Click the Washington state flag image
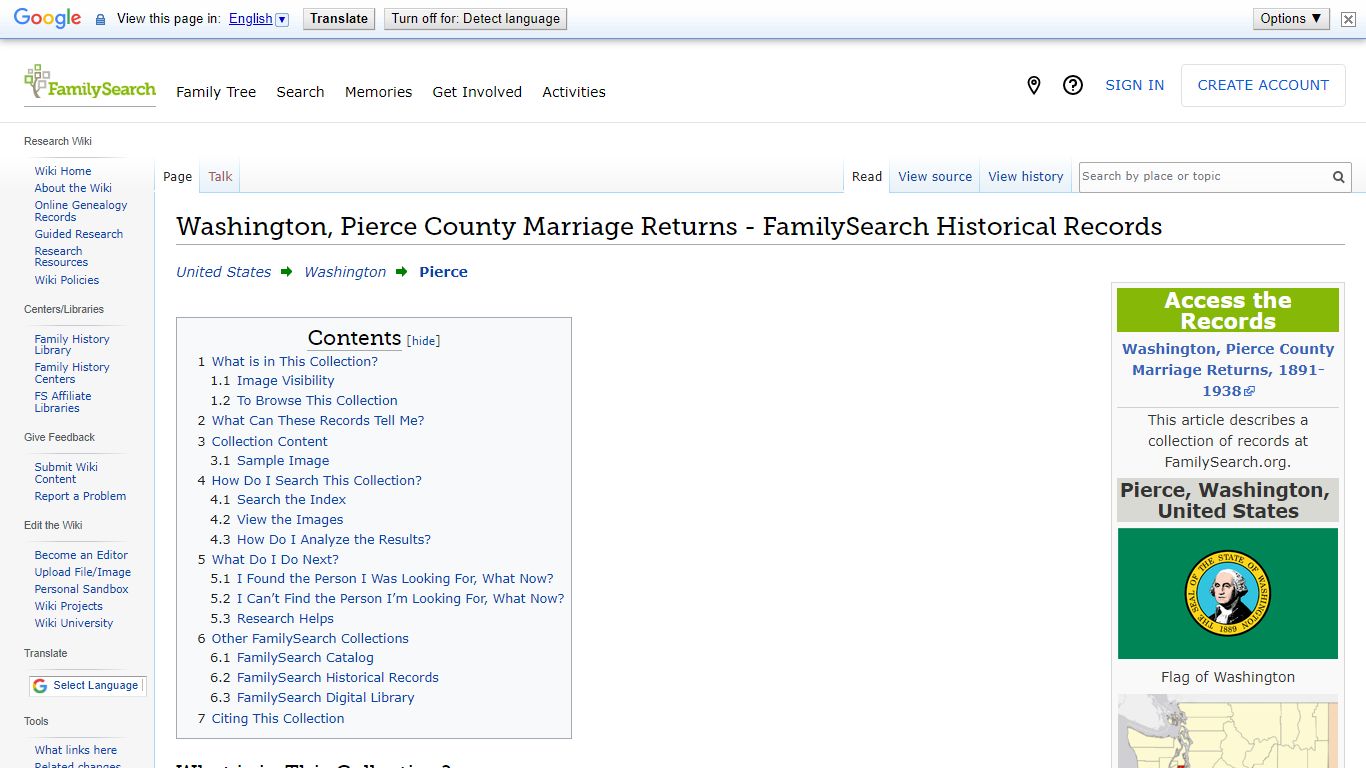Screen dimensions: 1366x768 coord(1228,593)
